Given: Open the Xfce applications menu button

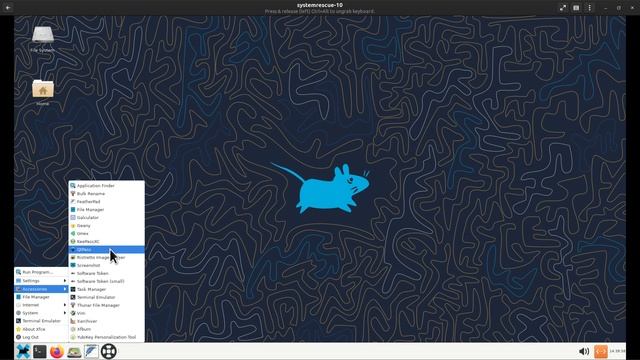Looking at the screenshot, I should click(x=23, y=351).
